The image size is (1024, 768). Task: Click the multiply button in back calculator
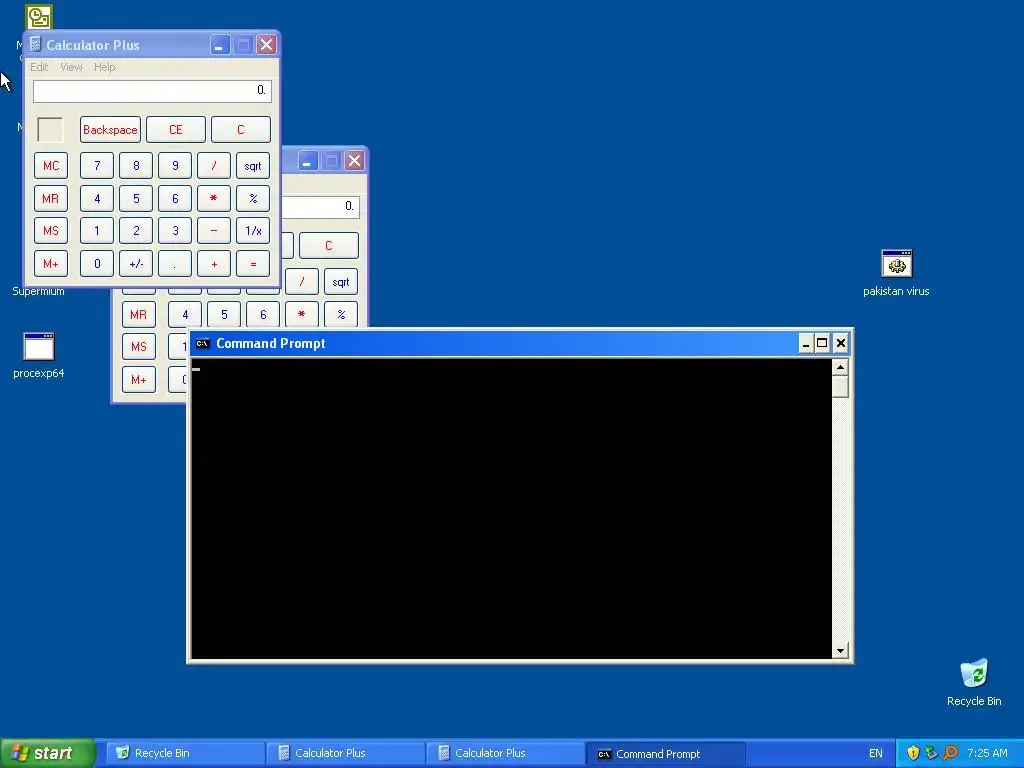point(302,315)
